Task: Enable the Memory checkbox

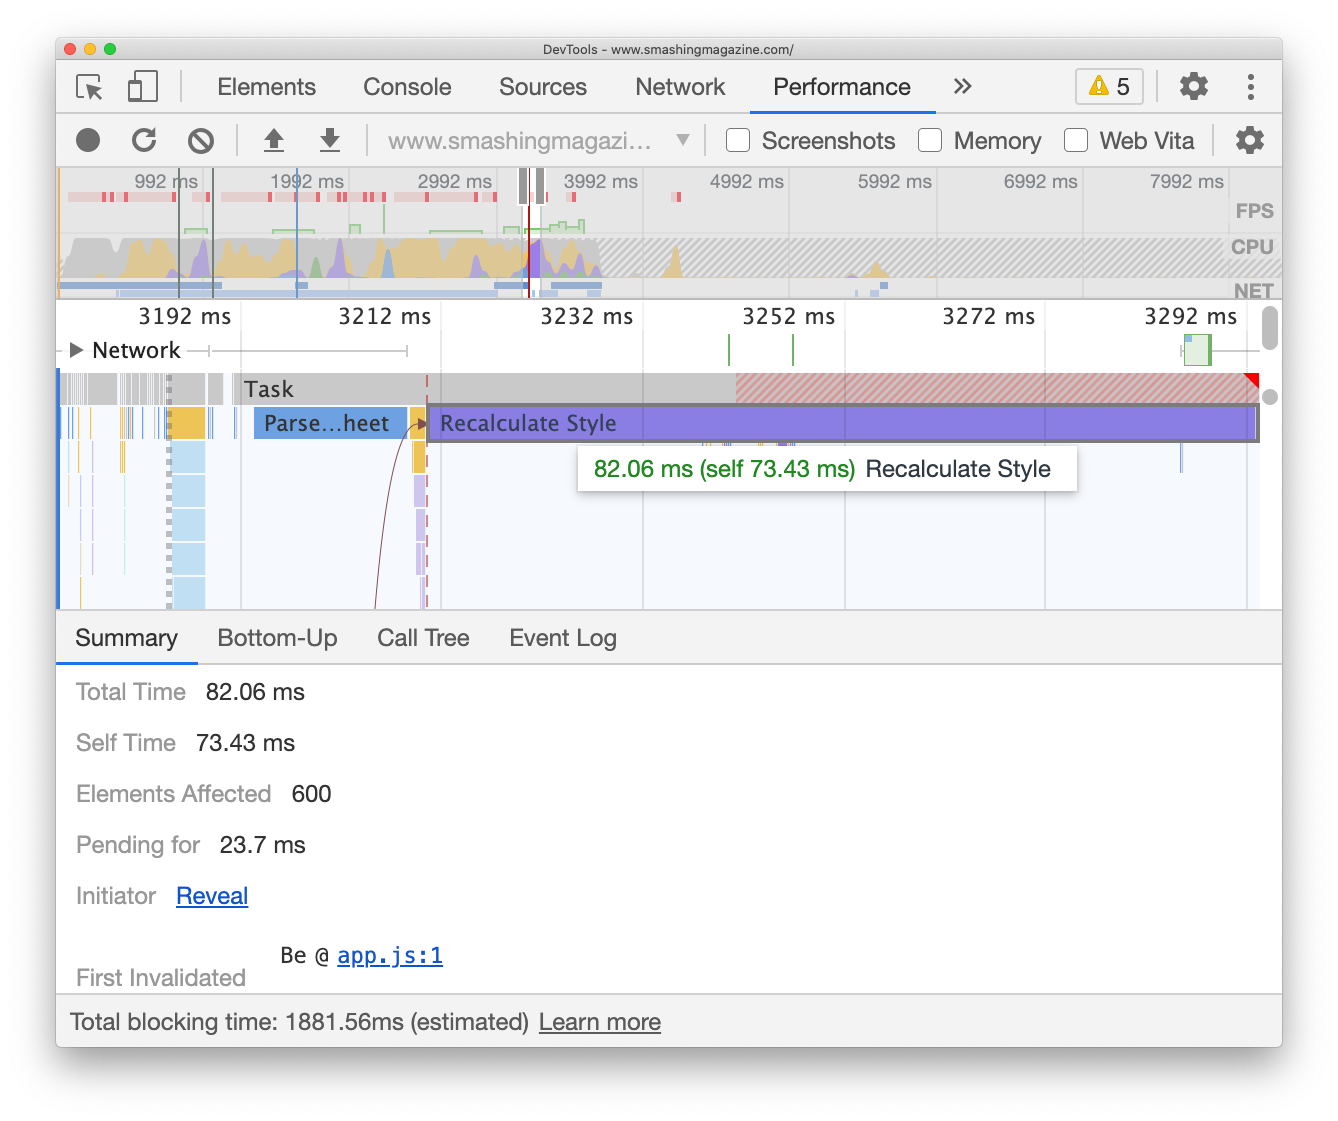Action: [930, 141]
